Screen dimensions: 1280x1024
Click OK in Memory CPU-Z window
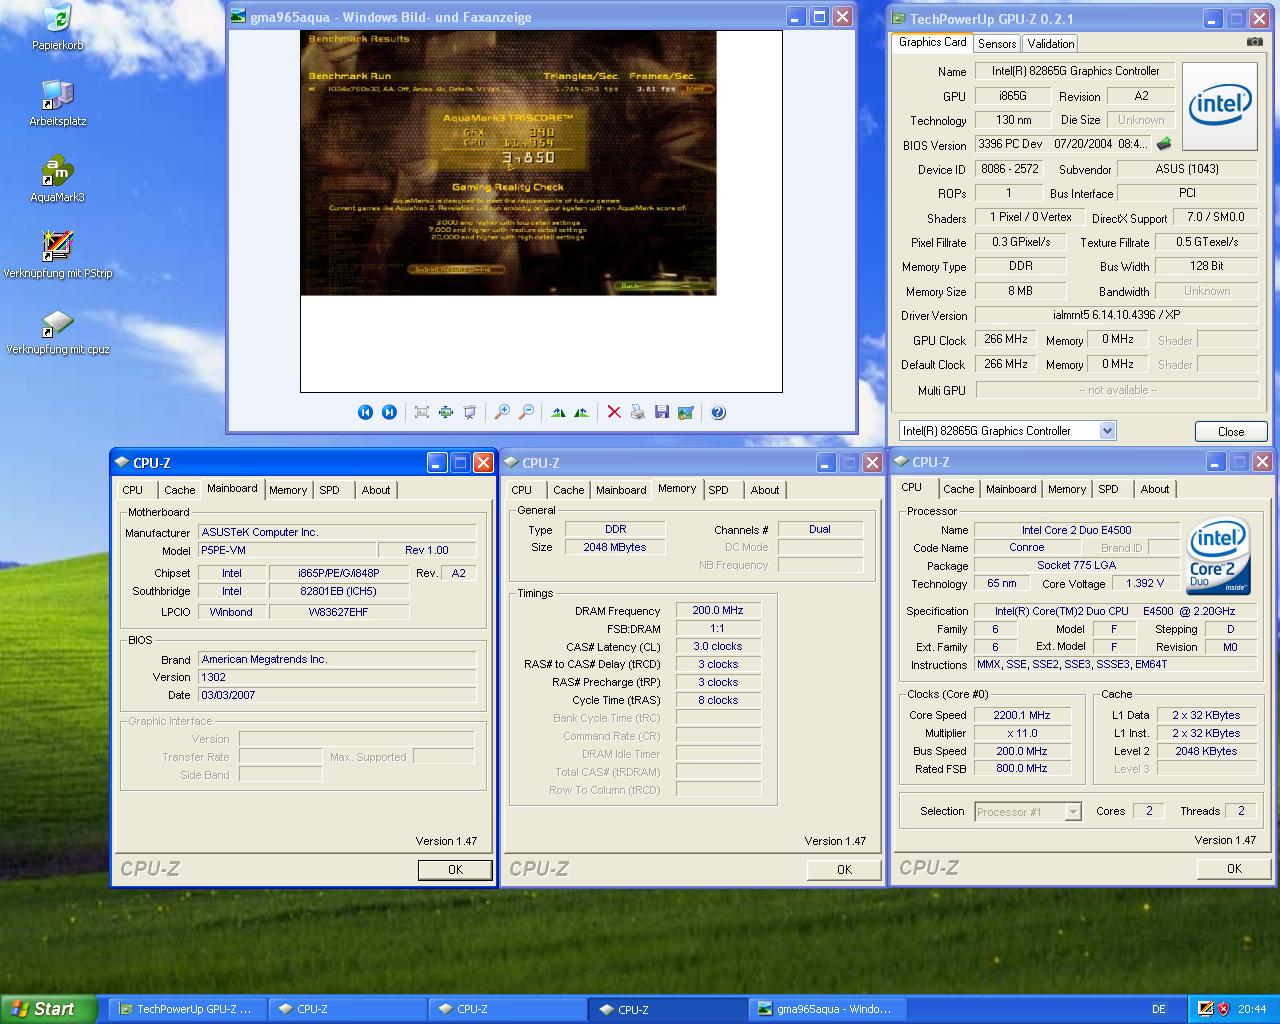coord(844,870)
